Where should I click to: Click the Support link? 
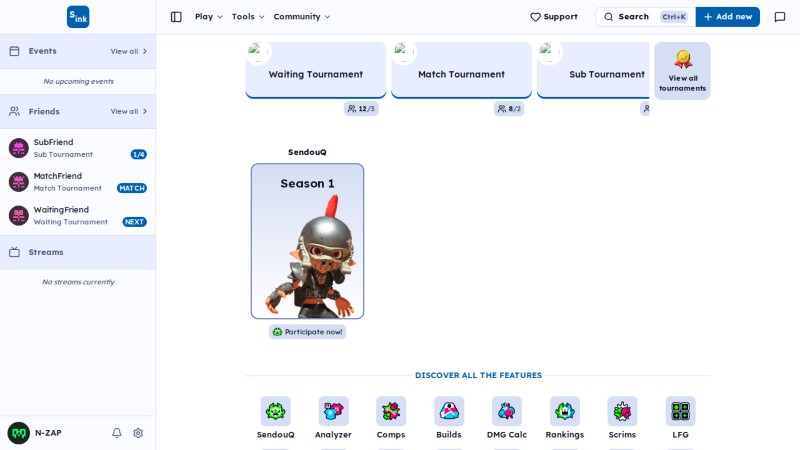[x=554, y=17]
